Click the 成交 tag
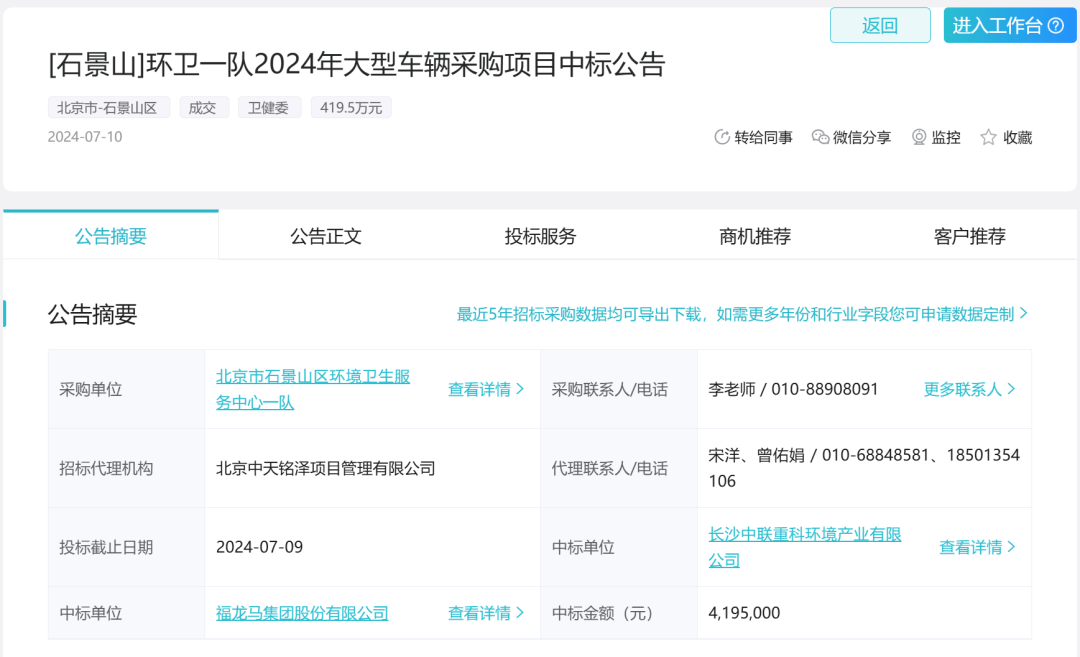Image resolution: width=1080 pixels, height=657 pixels. [x=203, y=107]
